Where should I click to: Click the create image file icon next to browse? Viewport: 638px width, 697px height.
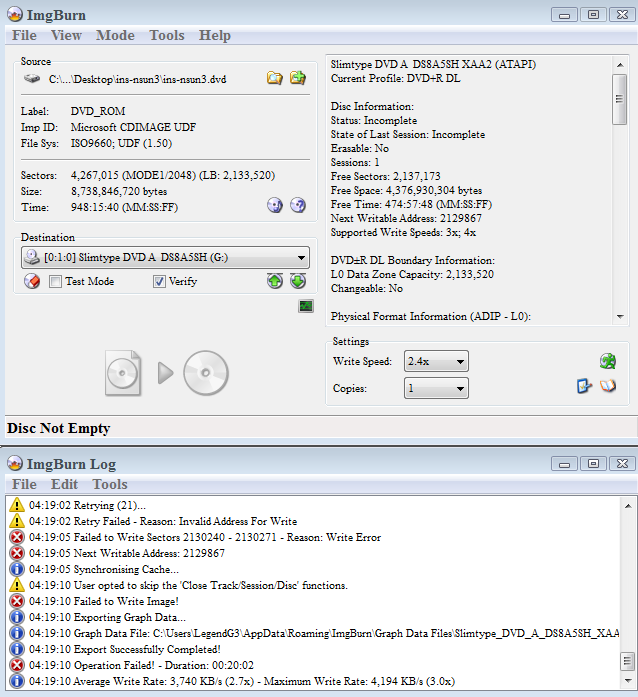tap(298, 78)
